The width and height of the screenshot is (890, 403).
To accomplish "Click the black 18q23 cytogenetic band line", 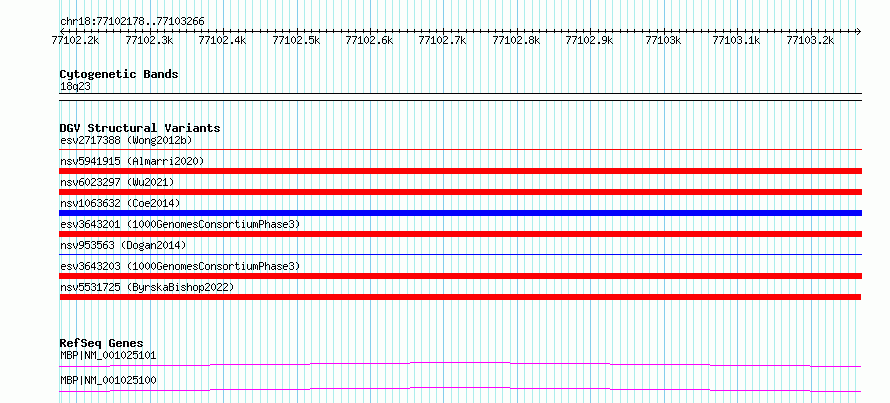I will (460, 96).
